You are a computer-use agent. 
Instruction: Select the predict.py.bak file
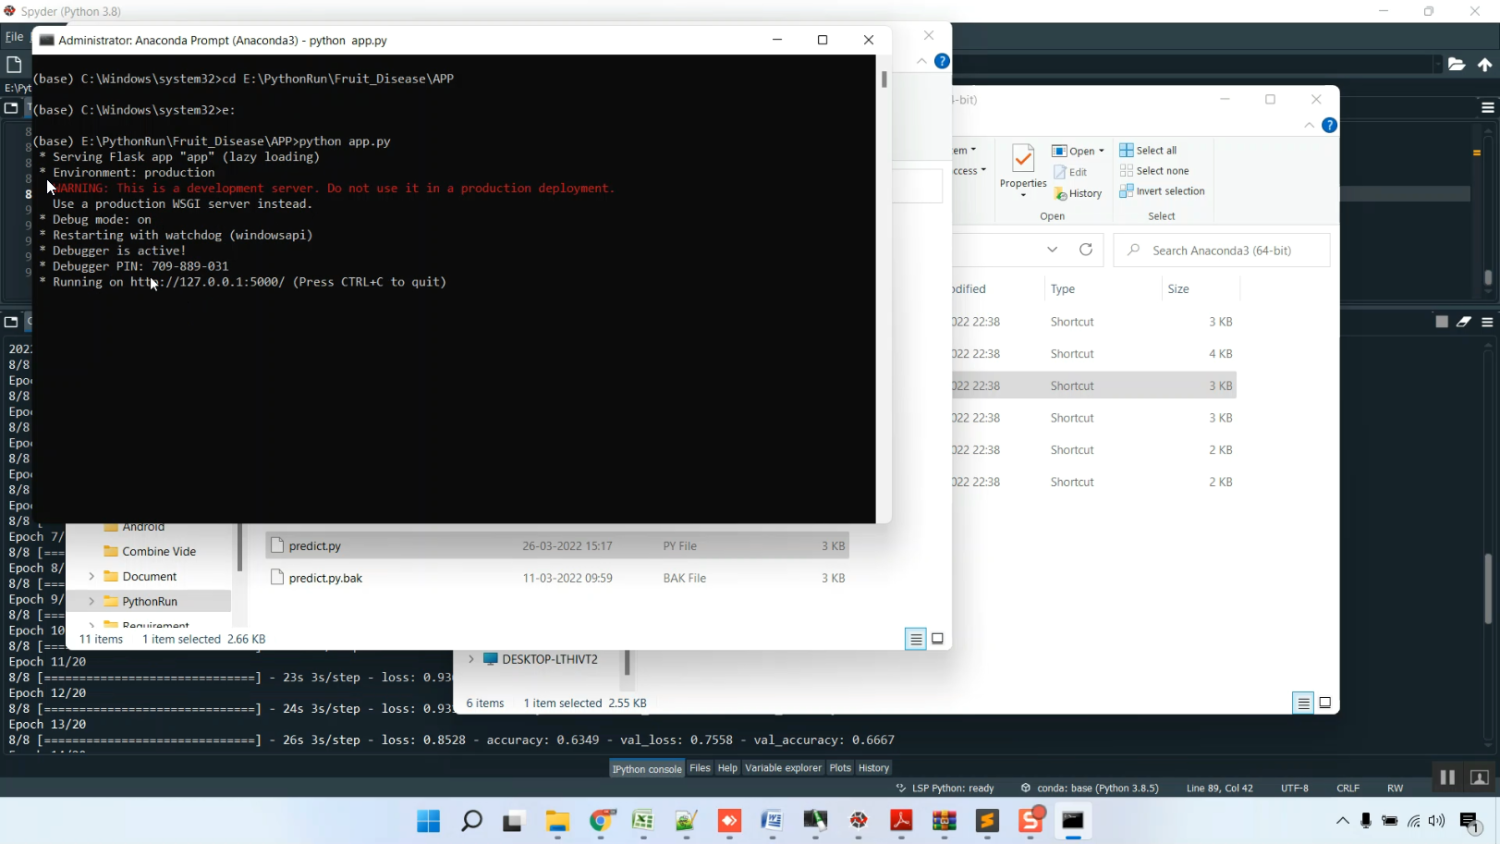325,578
